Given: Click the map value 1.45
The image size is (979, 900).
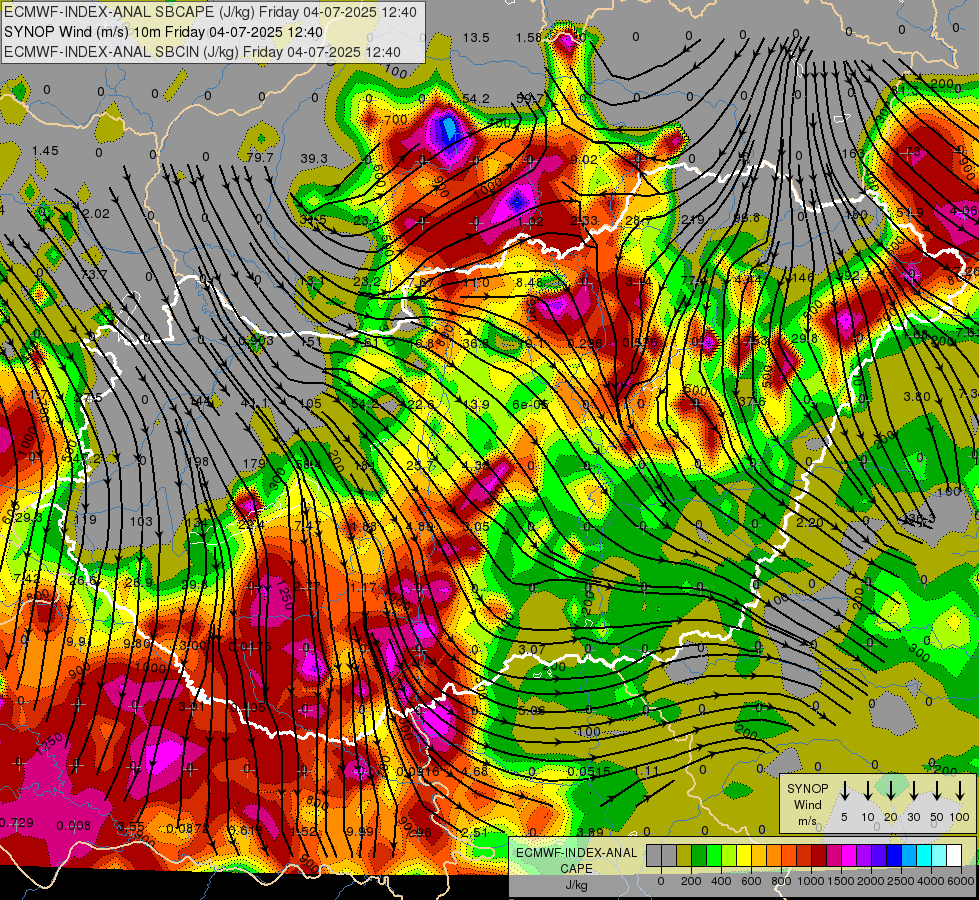Looking at the screenshot, I should pyautogui.click(x=45, y=151).
